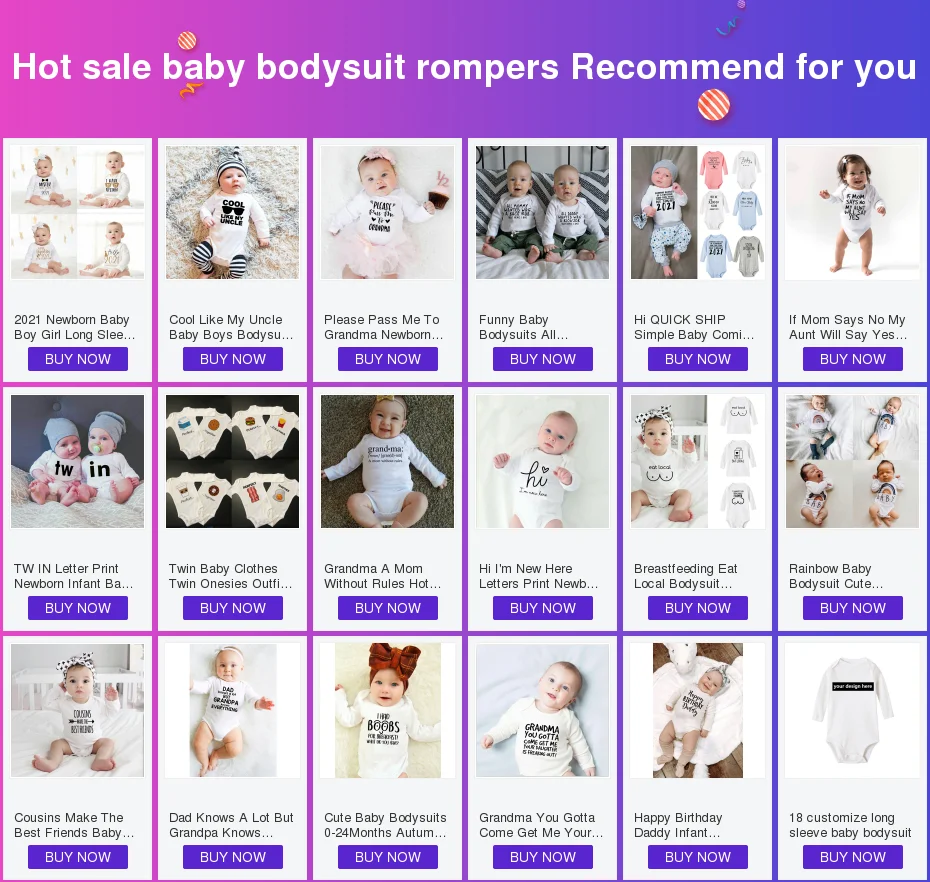Click BUY NOW under 2021 Newborn Baby
This screenshot has height=882, width=930.
tap(78, 359)
